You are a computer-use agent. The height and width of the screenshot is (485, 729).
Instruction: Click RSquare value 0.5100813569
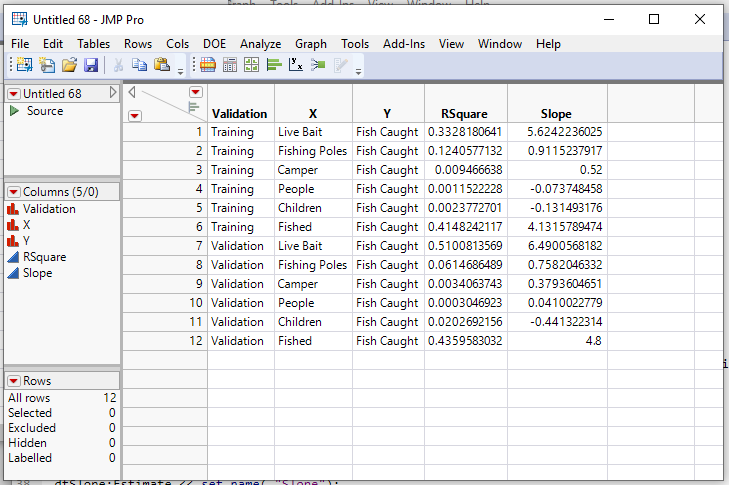click(x=465, y=246)
